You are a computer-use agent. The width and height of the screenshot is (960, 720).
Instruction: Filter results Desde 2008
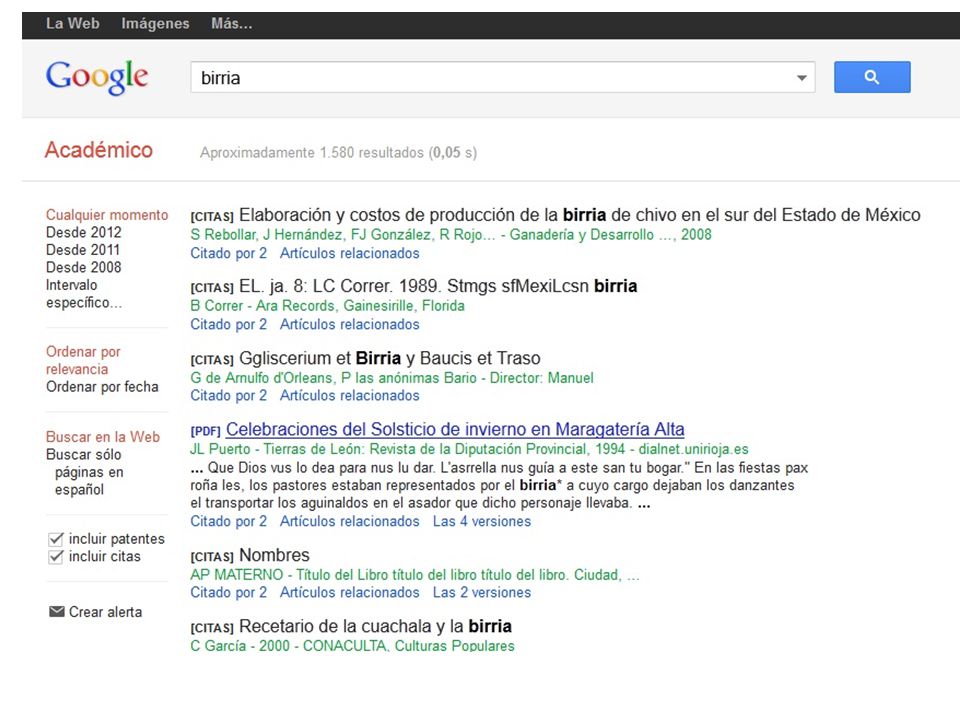[x=83, y=268]
